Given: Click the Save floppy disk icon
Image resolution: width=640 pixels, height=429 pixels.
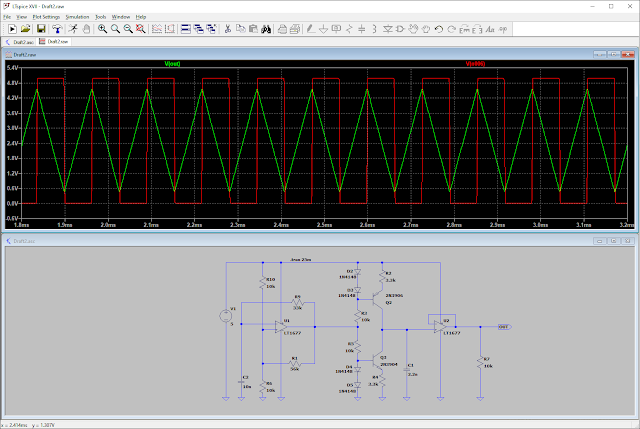Looking at the screenshot, I should pos(41,29).
